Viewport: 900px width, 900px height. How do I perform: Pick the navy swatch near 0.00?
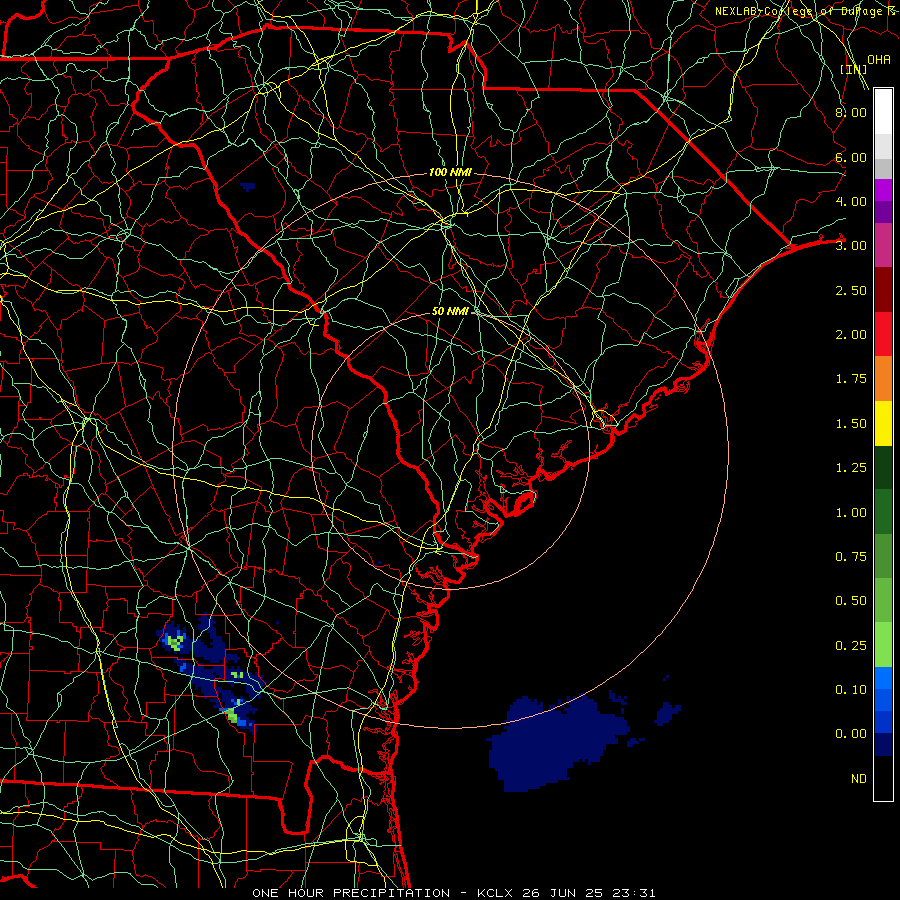pyautogui.click(x=883, y=745)
